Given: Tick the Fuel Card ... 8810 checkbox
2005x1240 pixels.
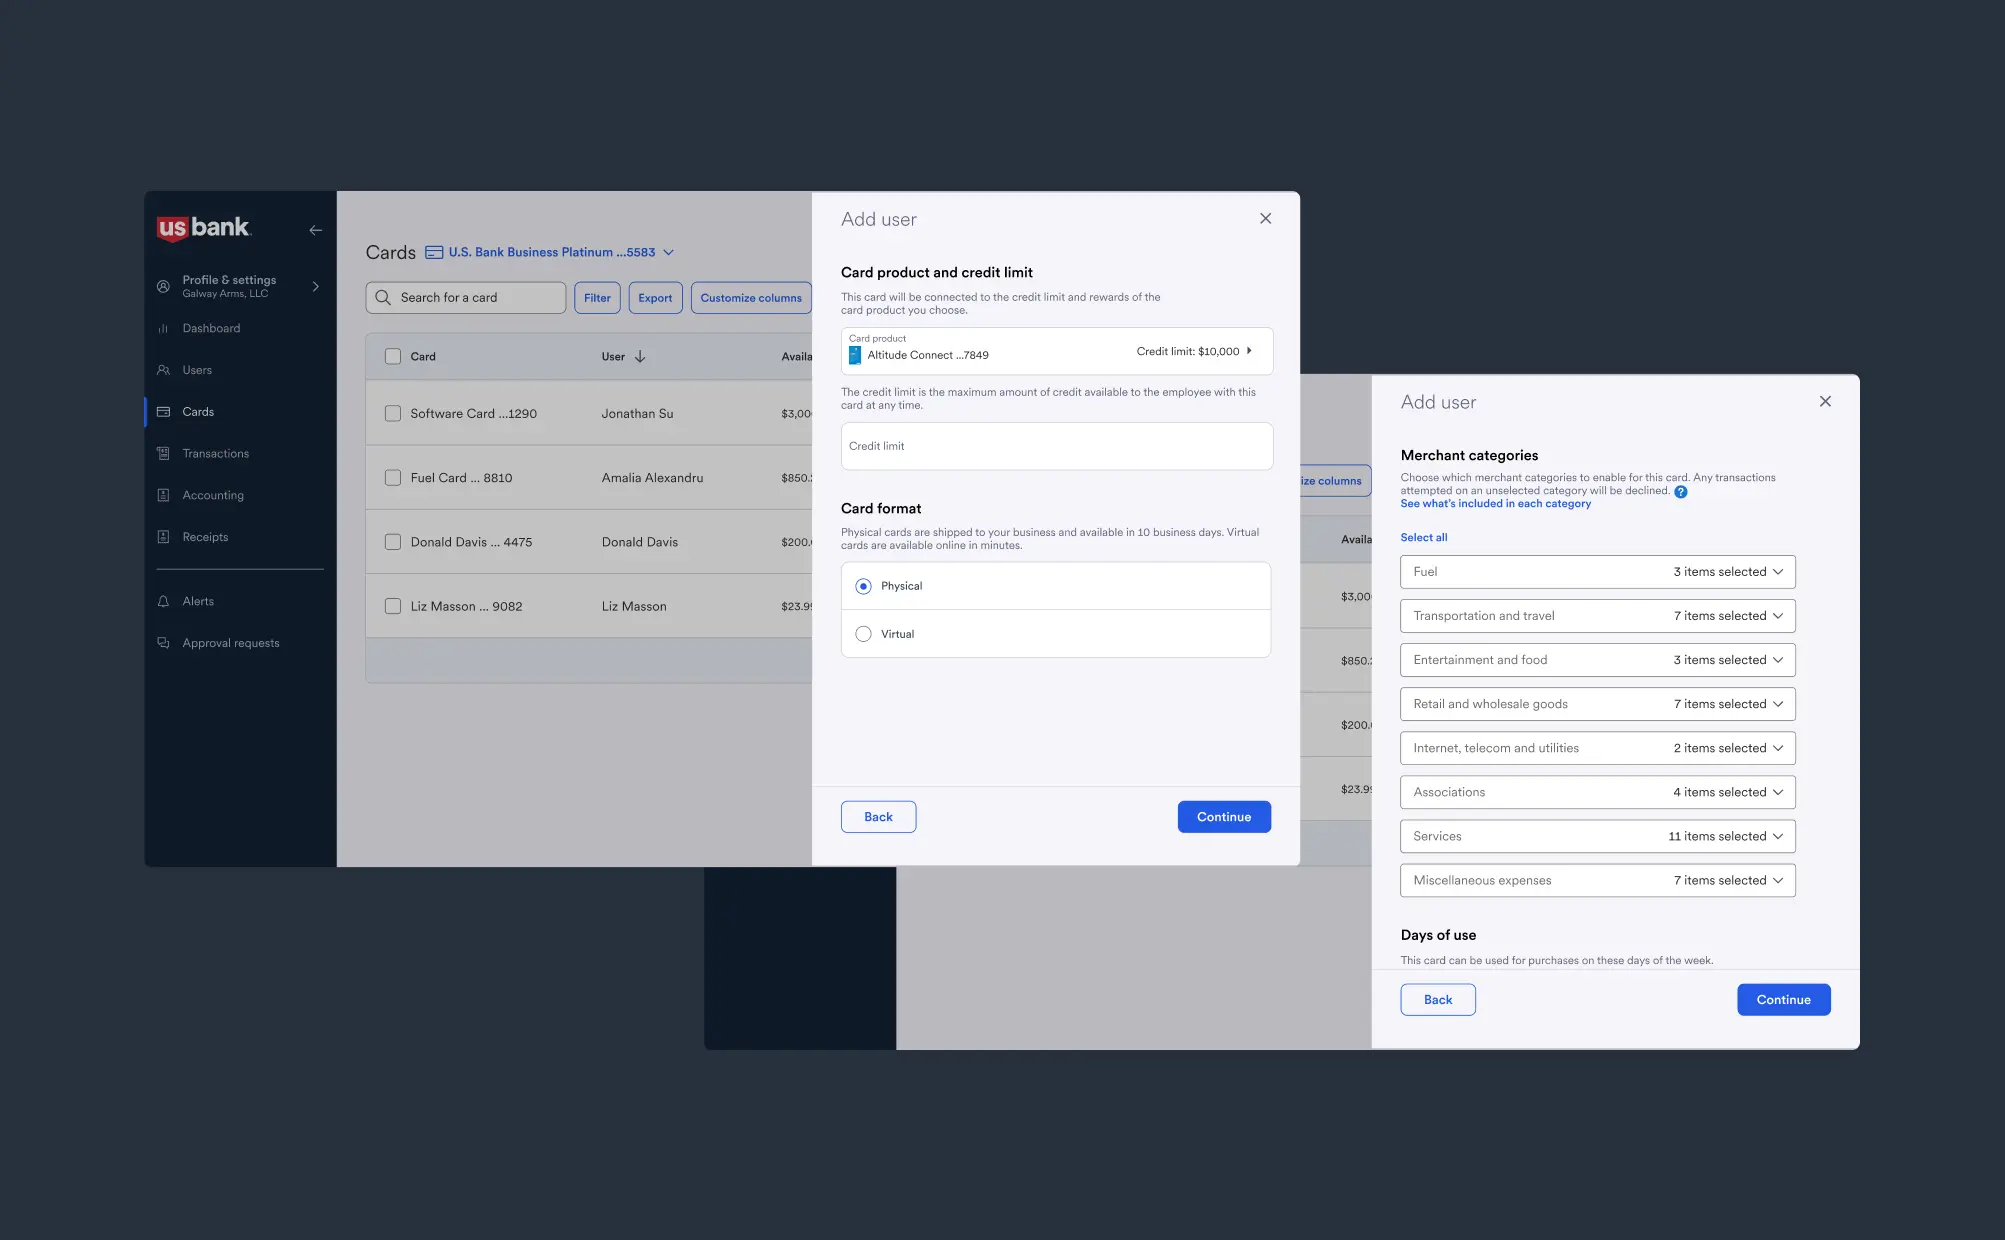Looking at the screenshot, I should 393,478.
